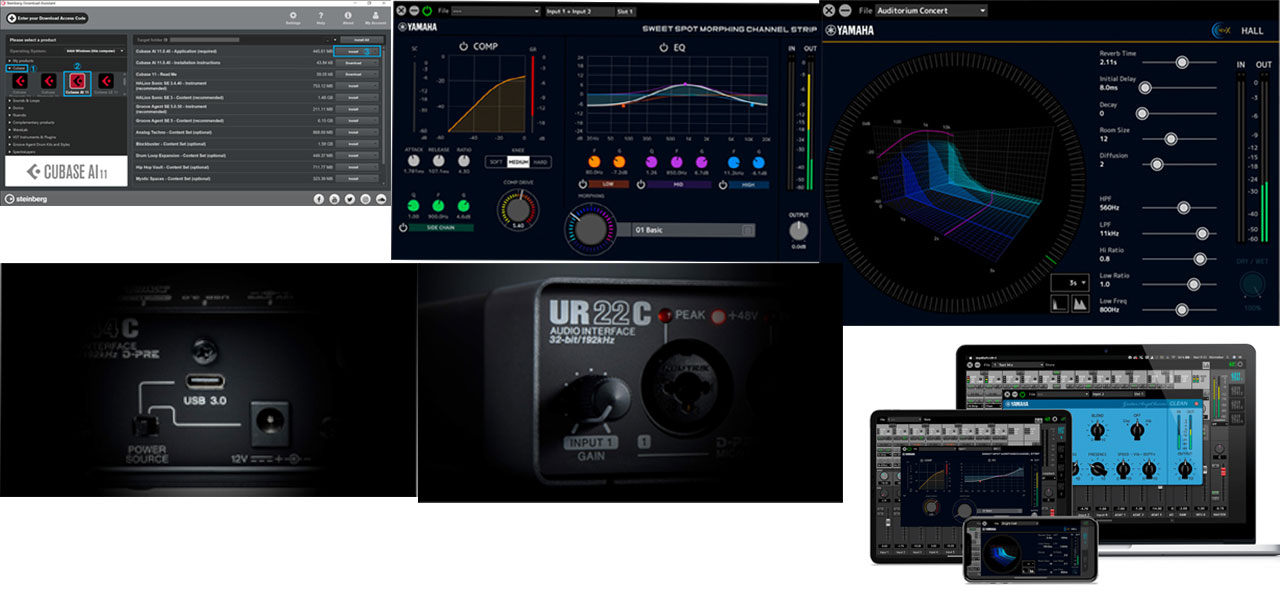Click the 01 Basic preset field

point(693,230)
